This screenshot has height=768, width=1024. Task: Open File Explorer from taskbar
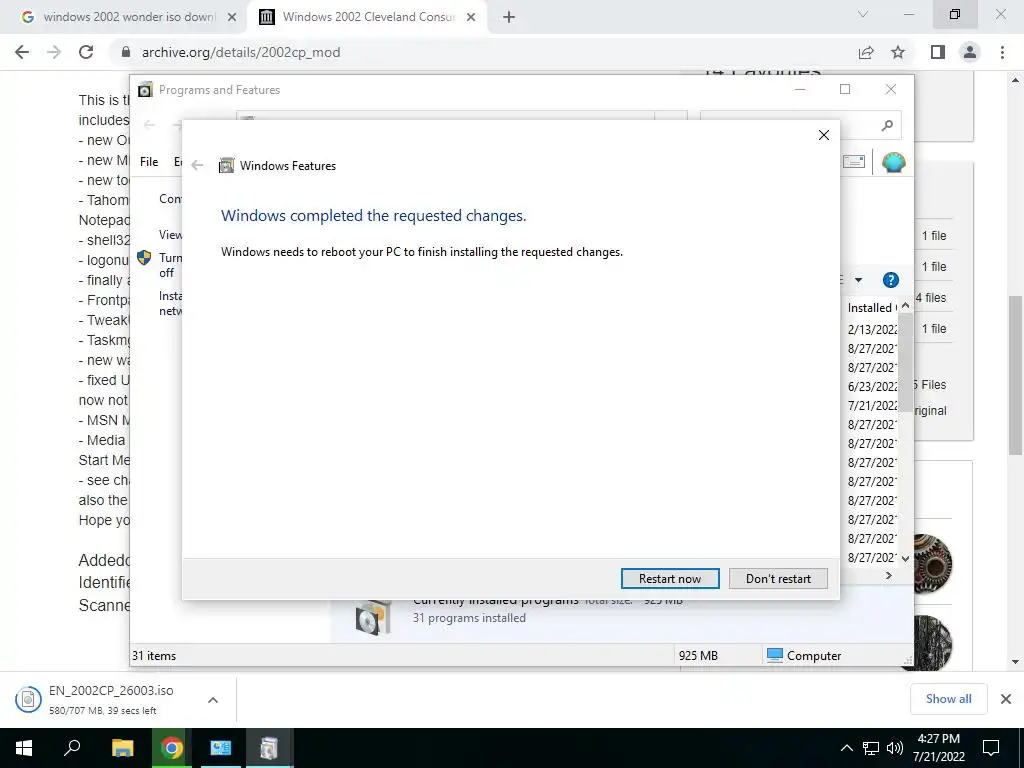click(122, 748)
